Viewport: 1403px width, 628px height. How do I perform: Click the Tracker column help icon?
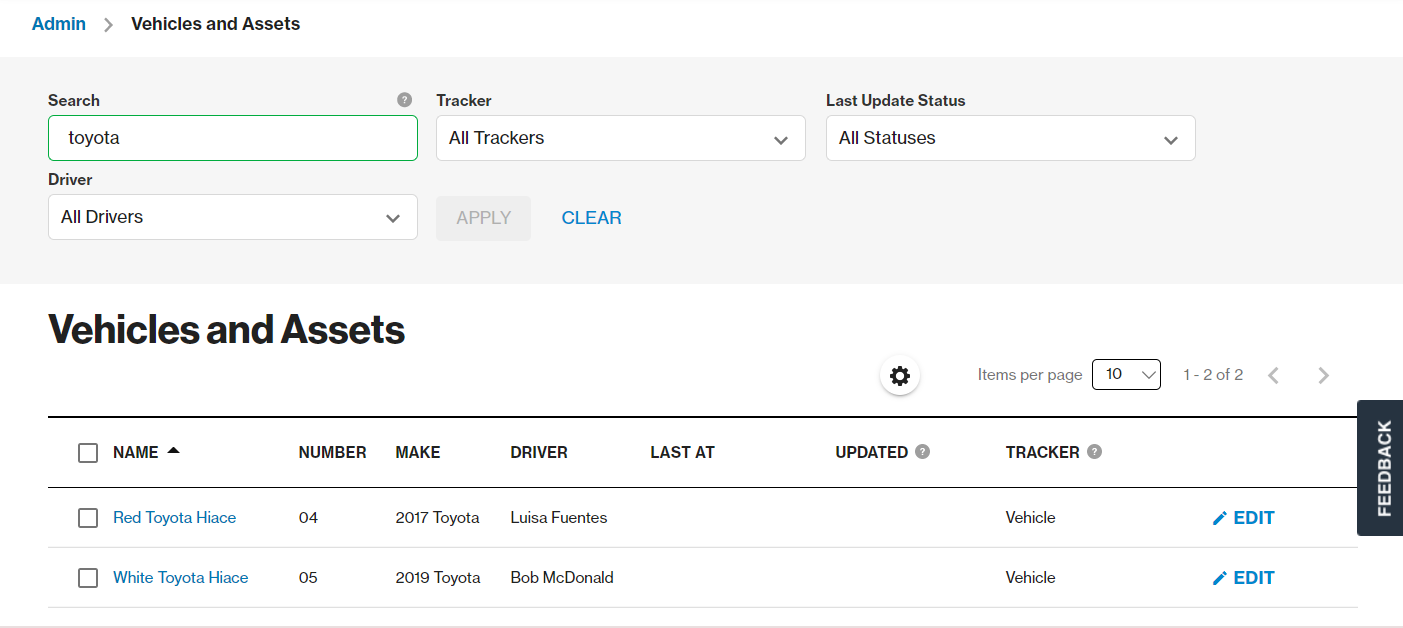click(1094, 452)
